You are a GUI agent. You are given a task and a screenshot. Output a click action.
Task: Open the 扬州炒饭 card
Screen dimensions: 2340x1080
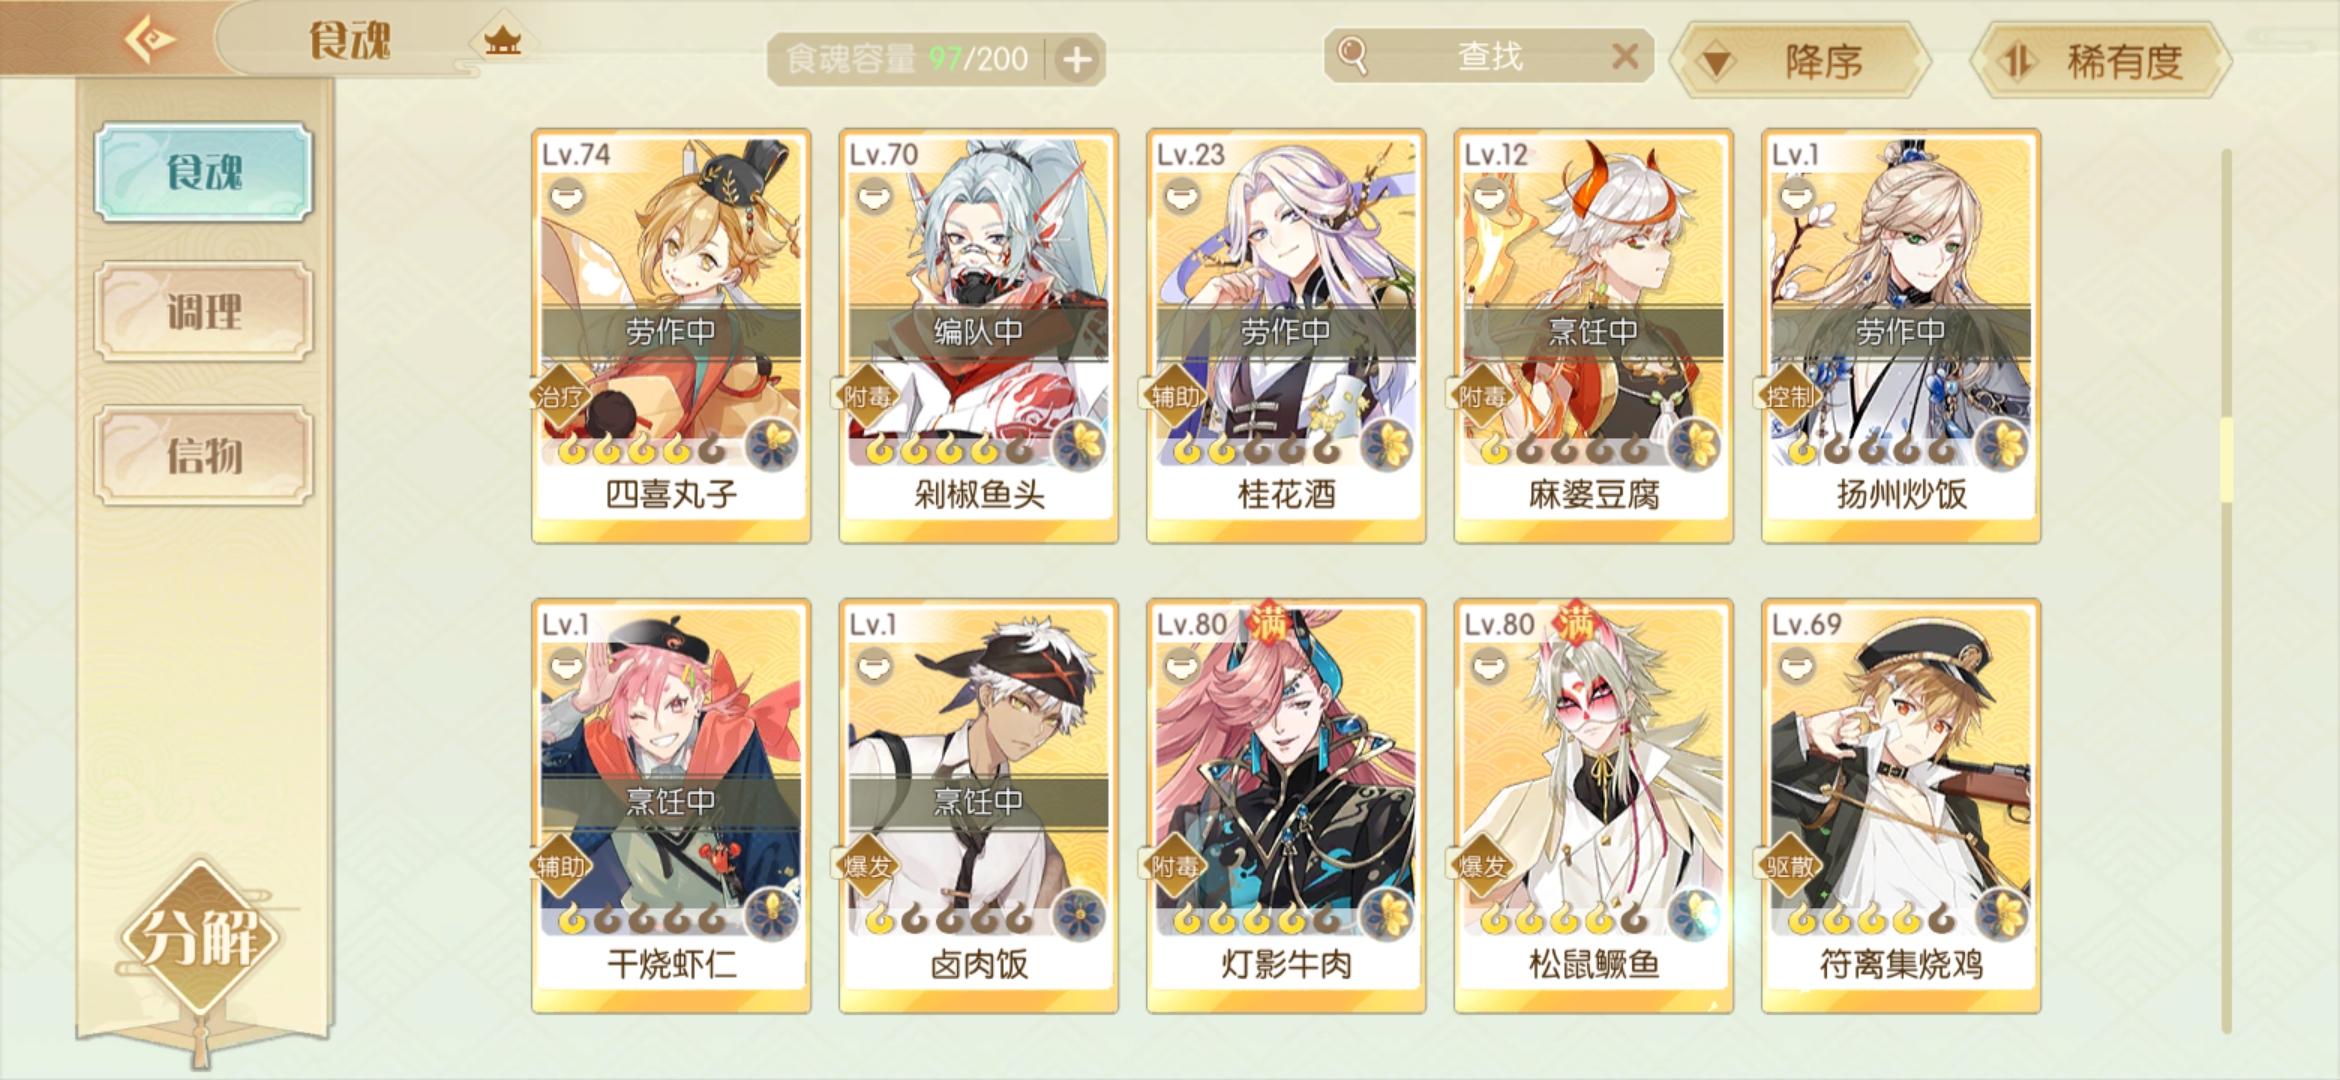(1901, 335)
